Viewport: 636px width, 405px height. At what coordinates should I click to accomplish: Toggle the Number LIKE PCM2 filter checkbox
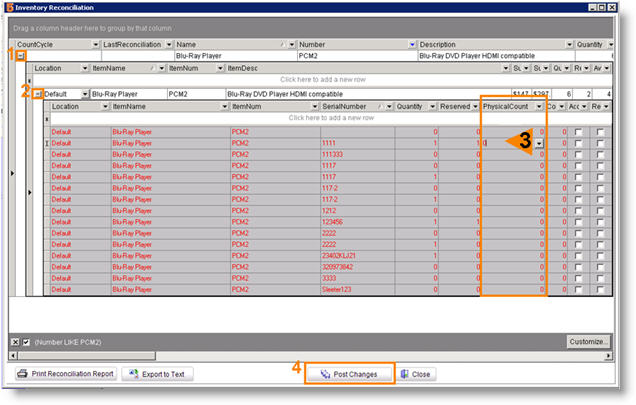(x=26, y=342)
